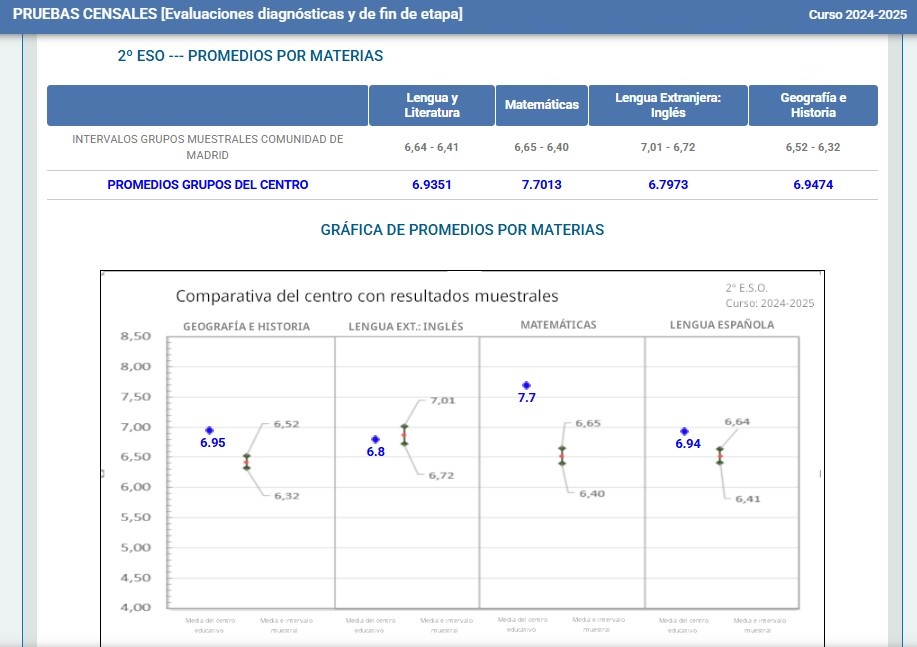The image size is (917, 647).
Task: Click the Geografía e Historia interval bar
Action: (246, 461)
